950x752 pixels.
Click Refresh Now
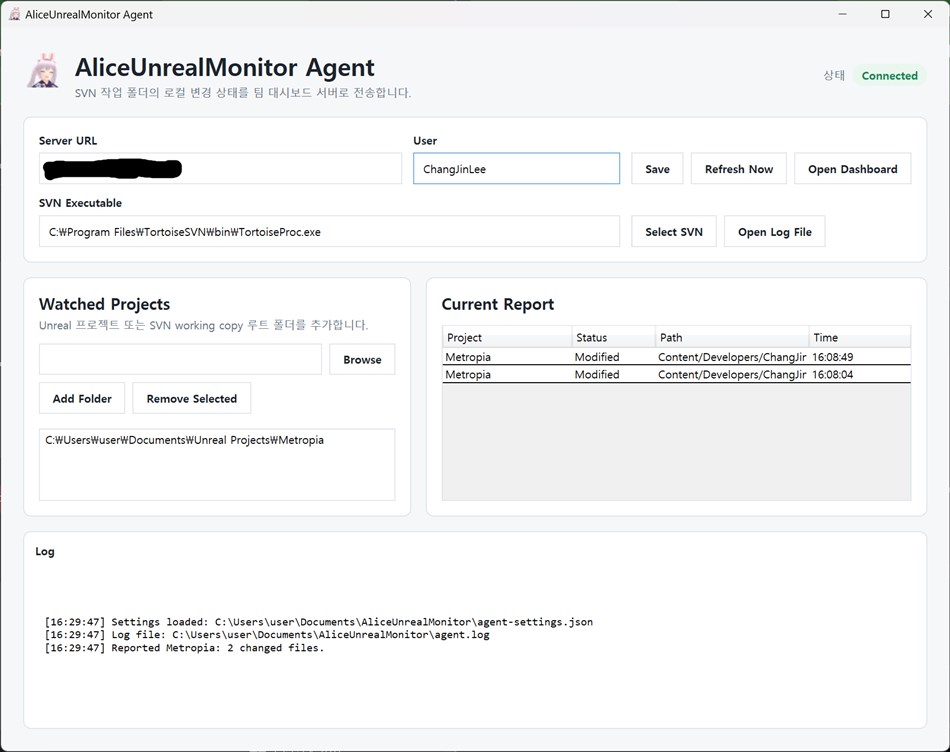click(x=739, y=168)
